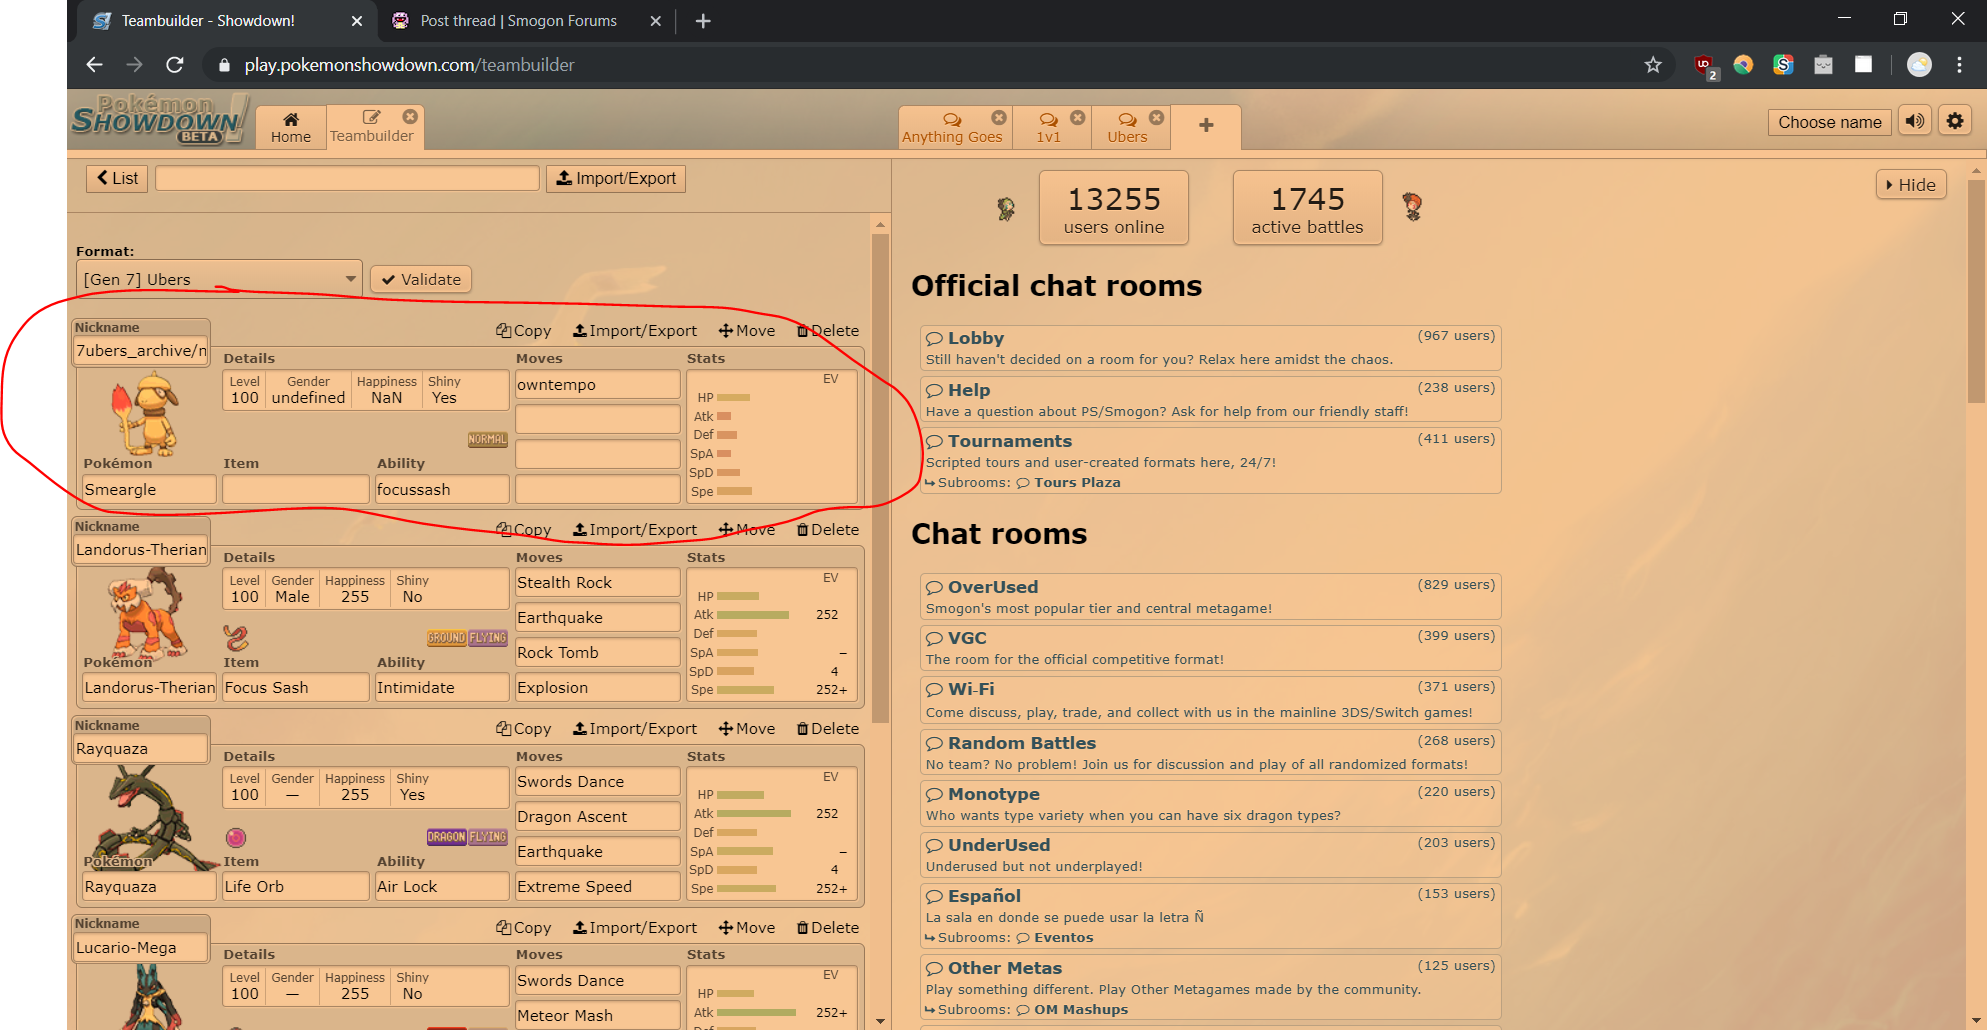Join the OverUsed chat room
1987x1030 pixels.
point(1210,597)
